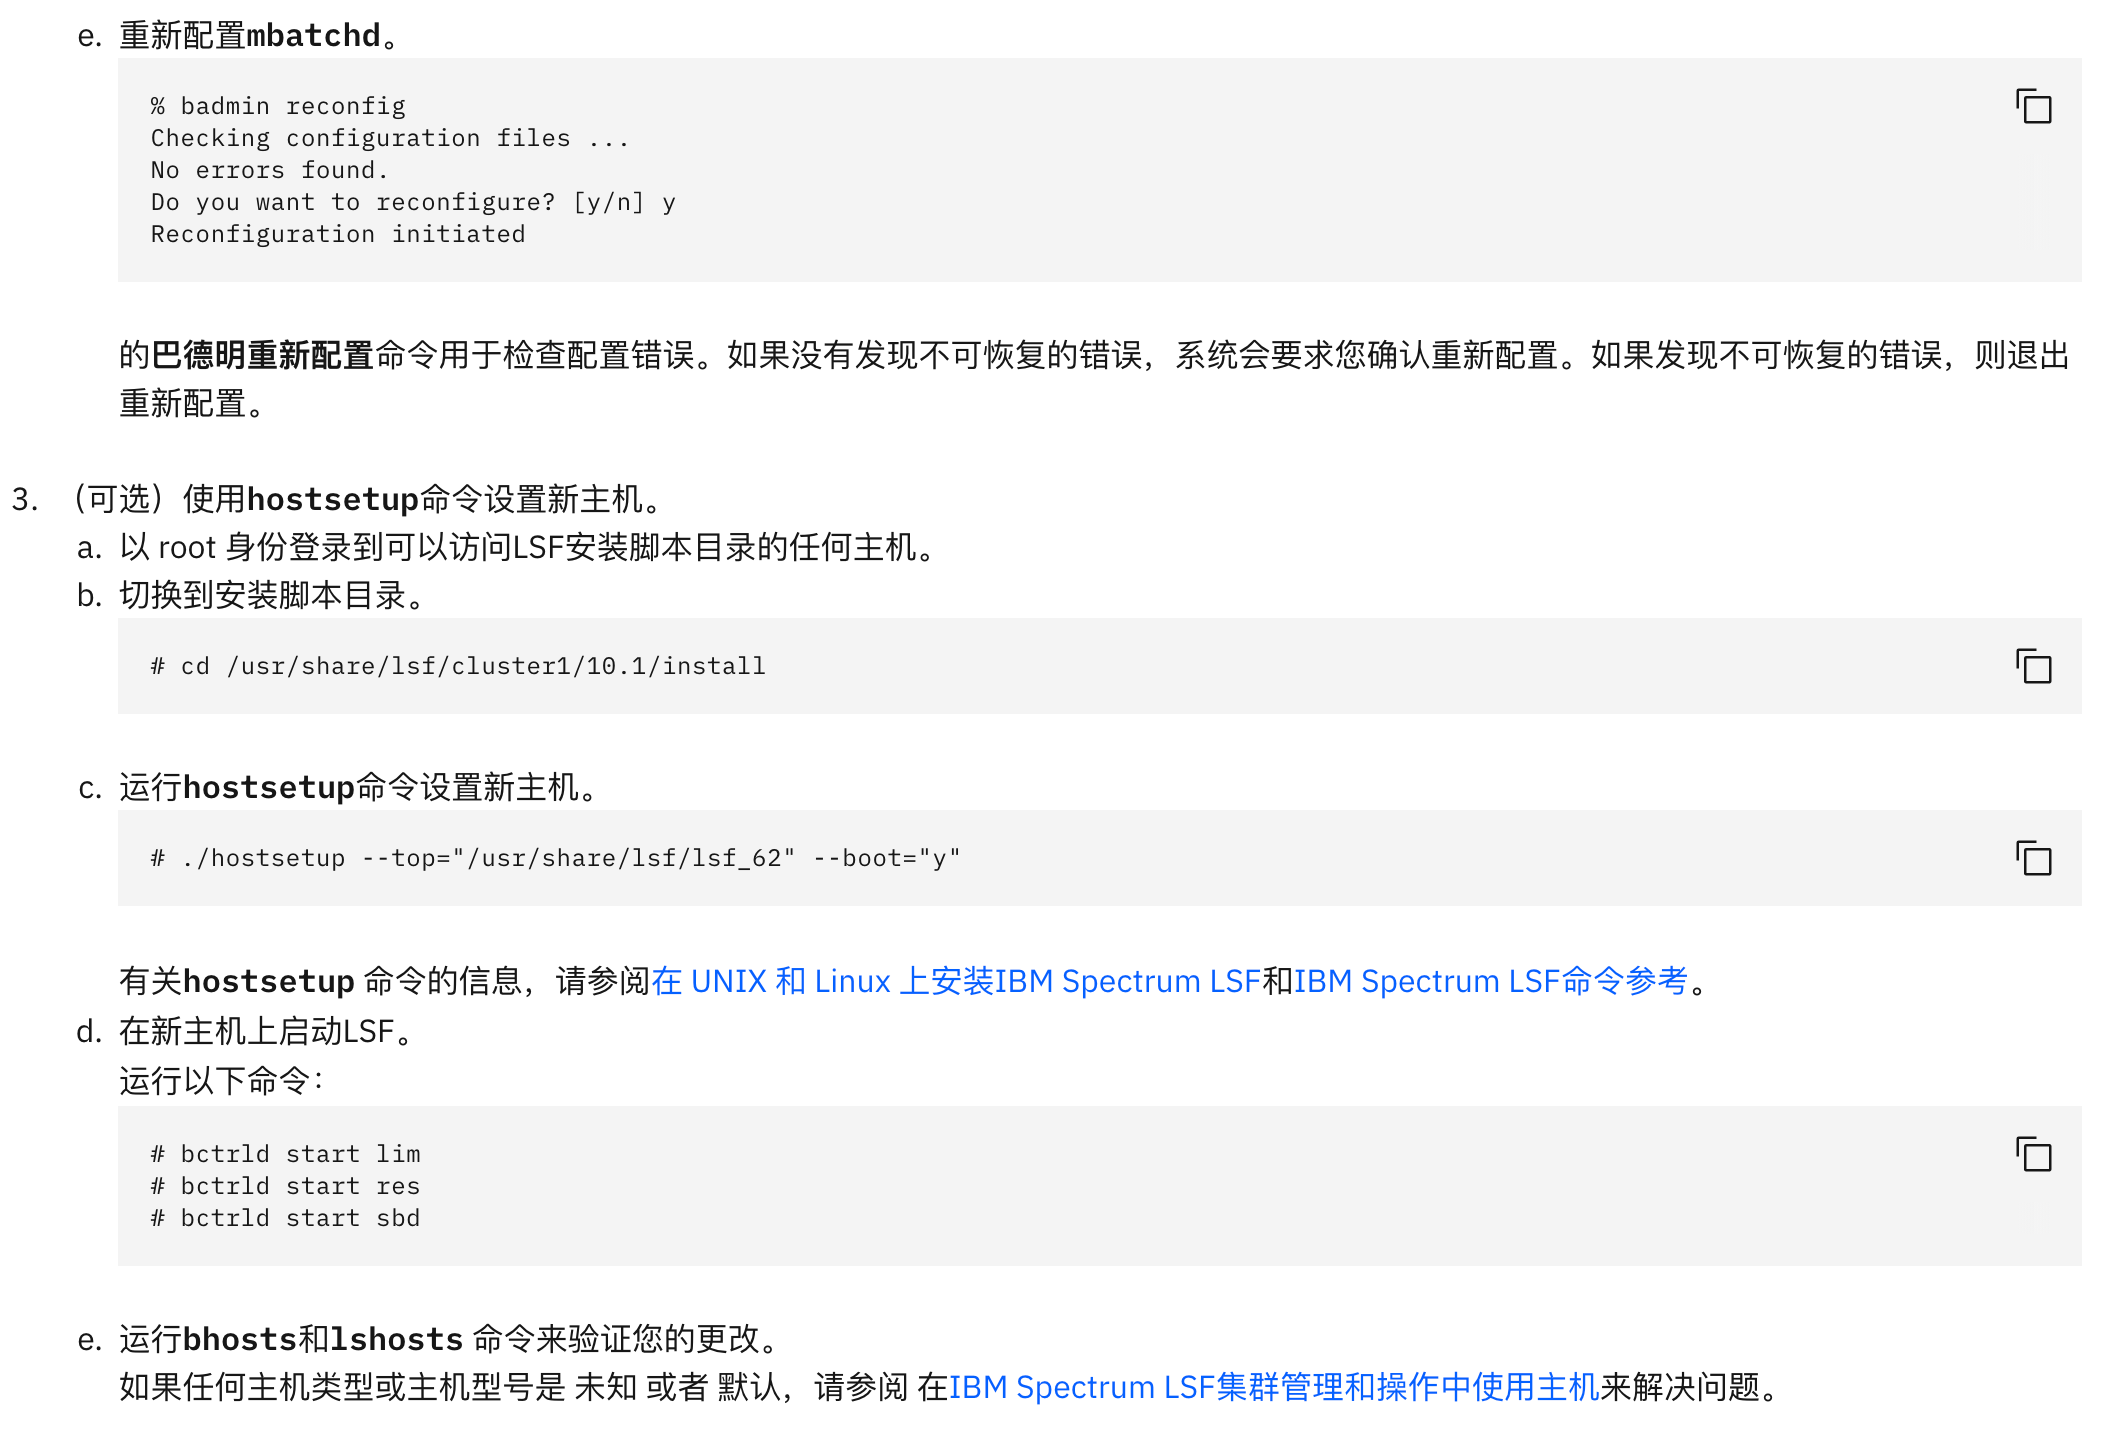Viewport: 2110px width, 1432px height.
Task: Copy the bctrld start commands block
Action: [2033, 1155]
